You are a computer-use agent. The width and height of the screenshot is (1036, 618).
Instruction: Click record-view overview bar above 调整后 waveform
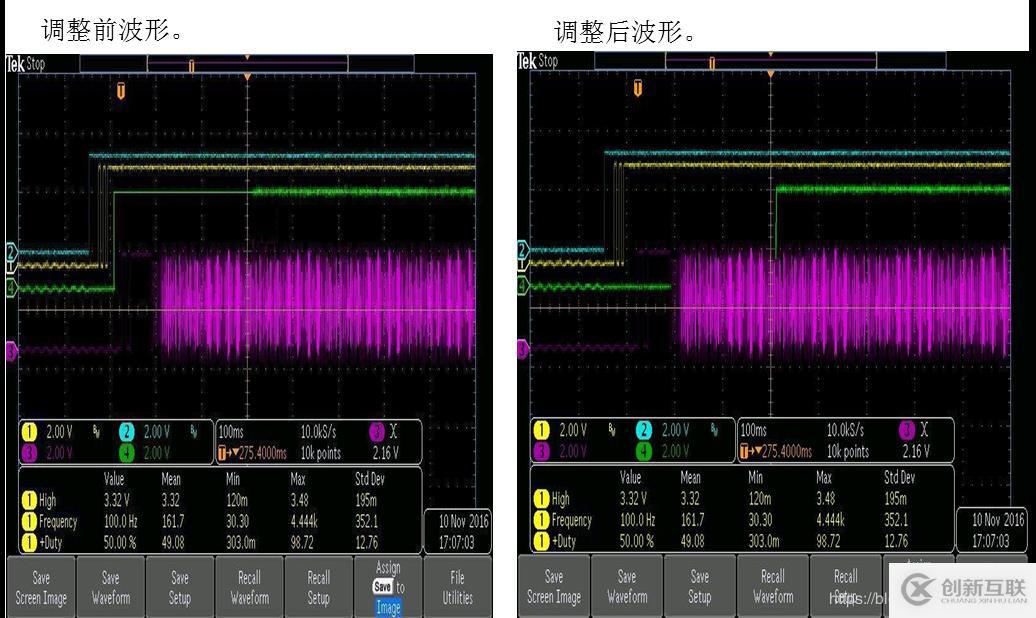[770, 61]
